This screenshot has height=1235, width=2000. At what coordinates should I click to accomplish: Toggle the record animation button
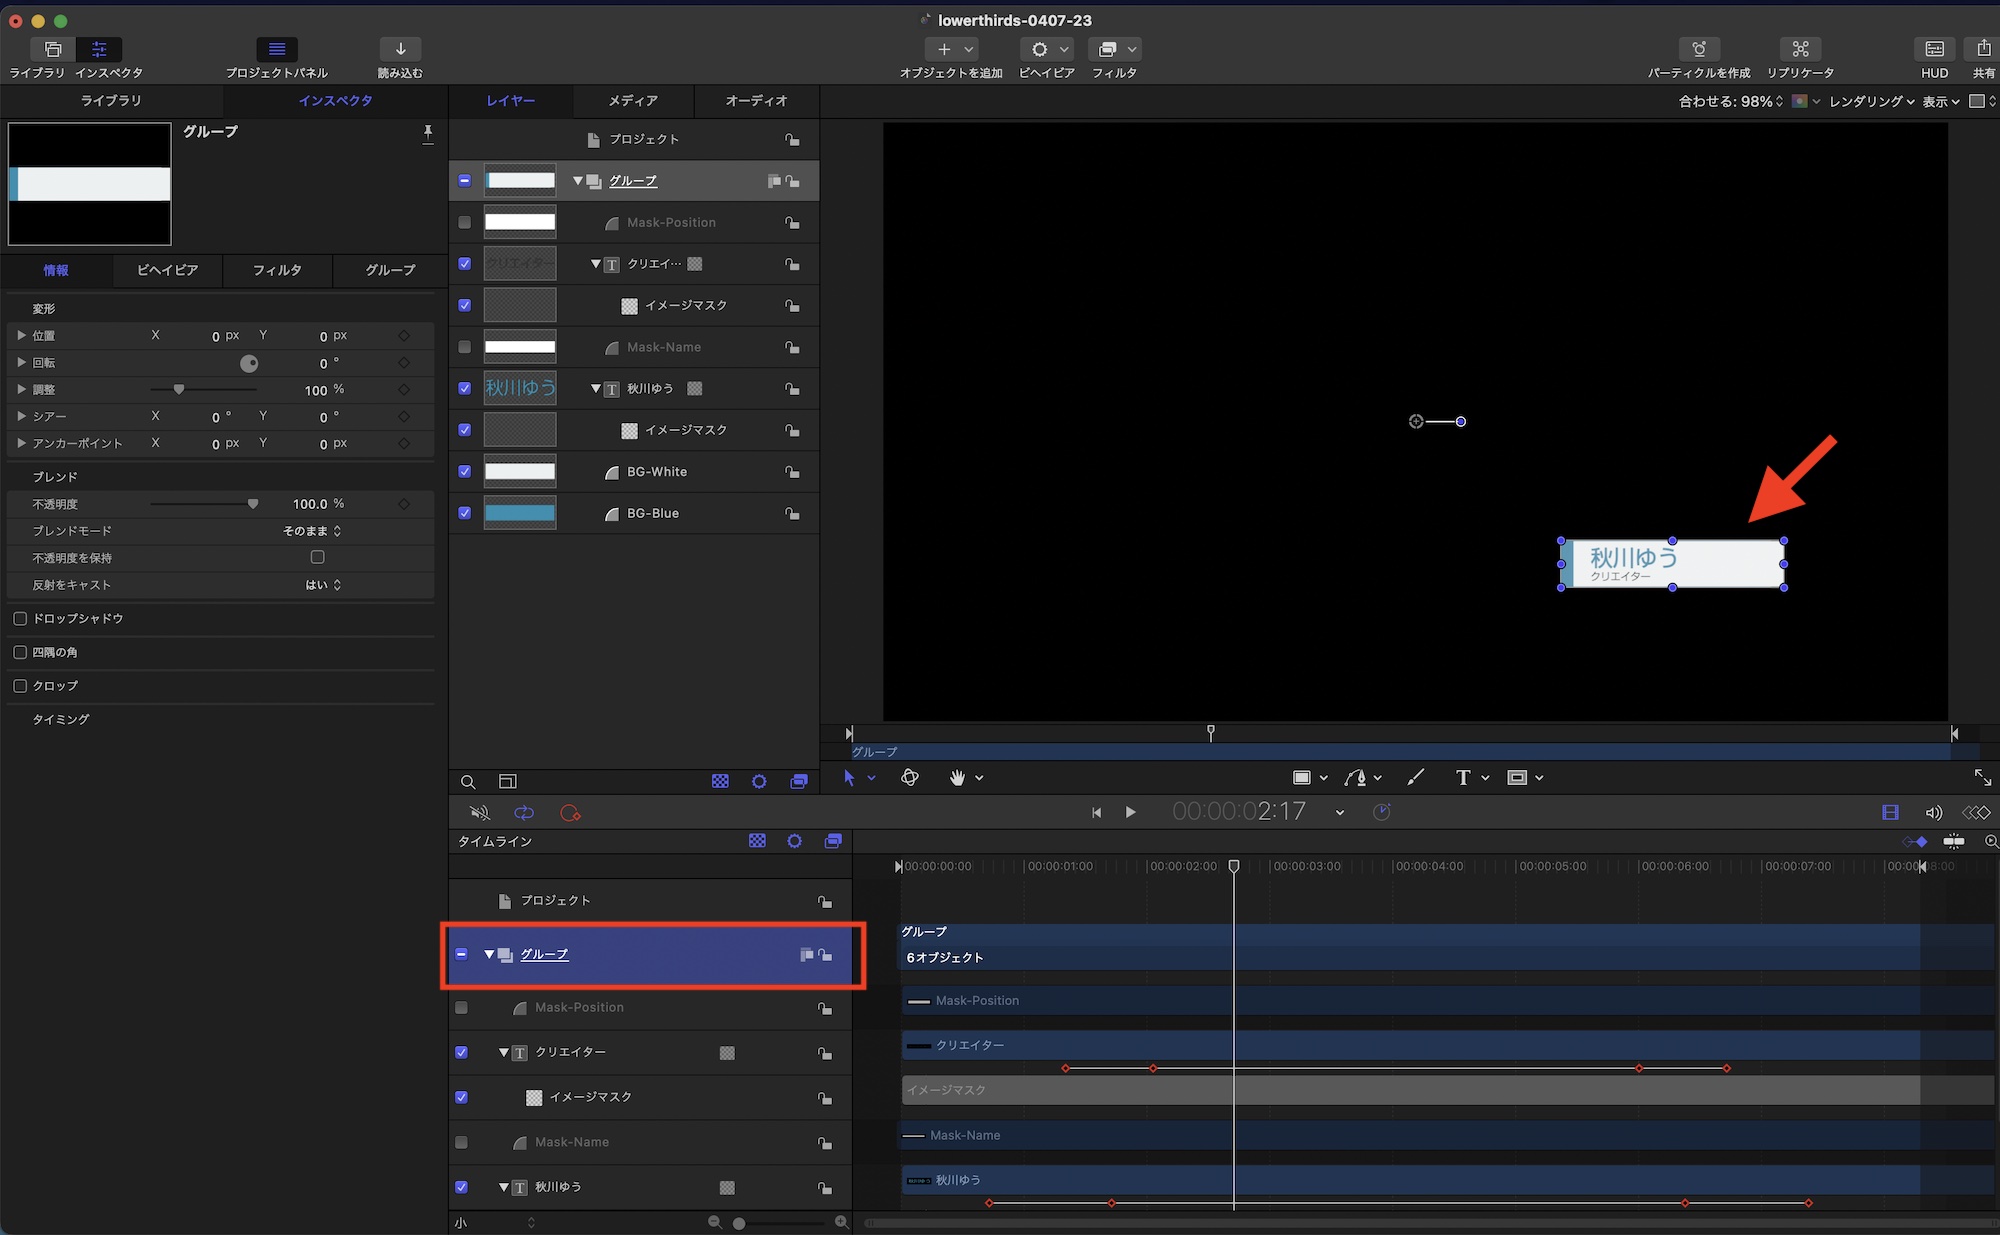pos(571,813)
